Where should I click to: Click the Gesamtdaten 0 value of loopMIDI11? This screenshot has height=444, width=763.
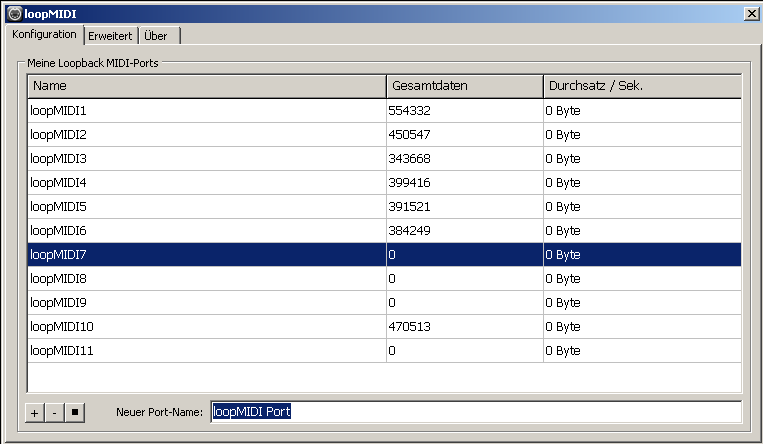point(392,351)
